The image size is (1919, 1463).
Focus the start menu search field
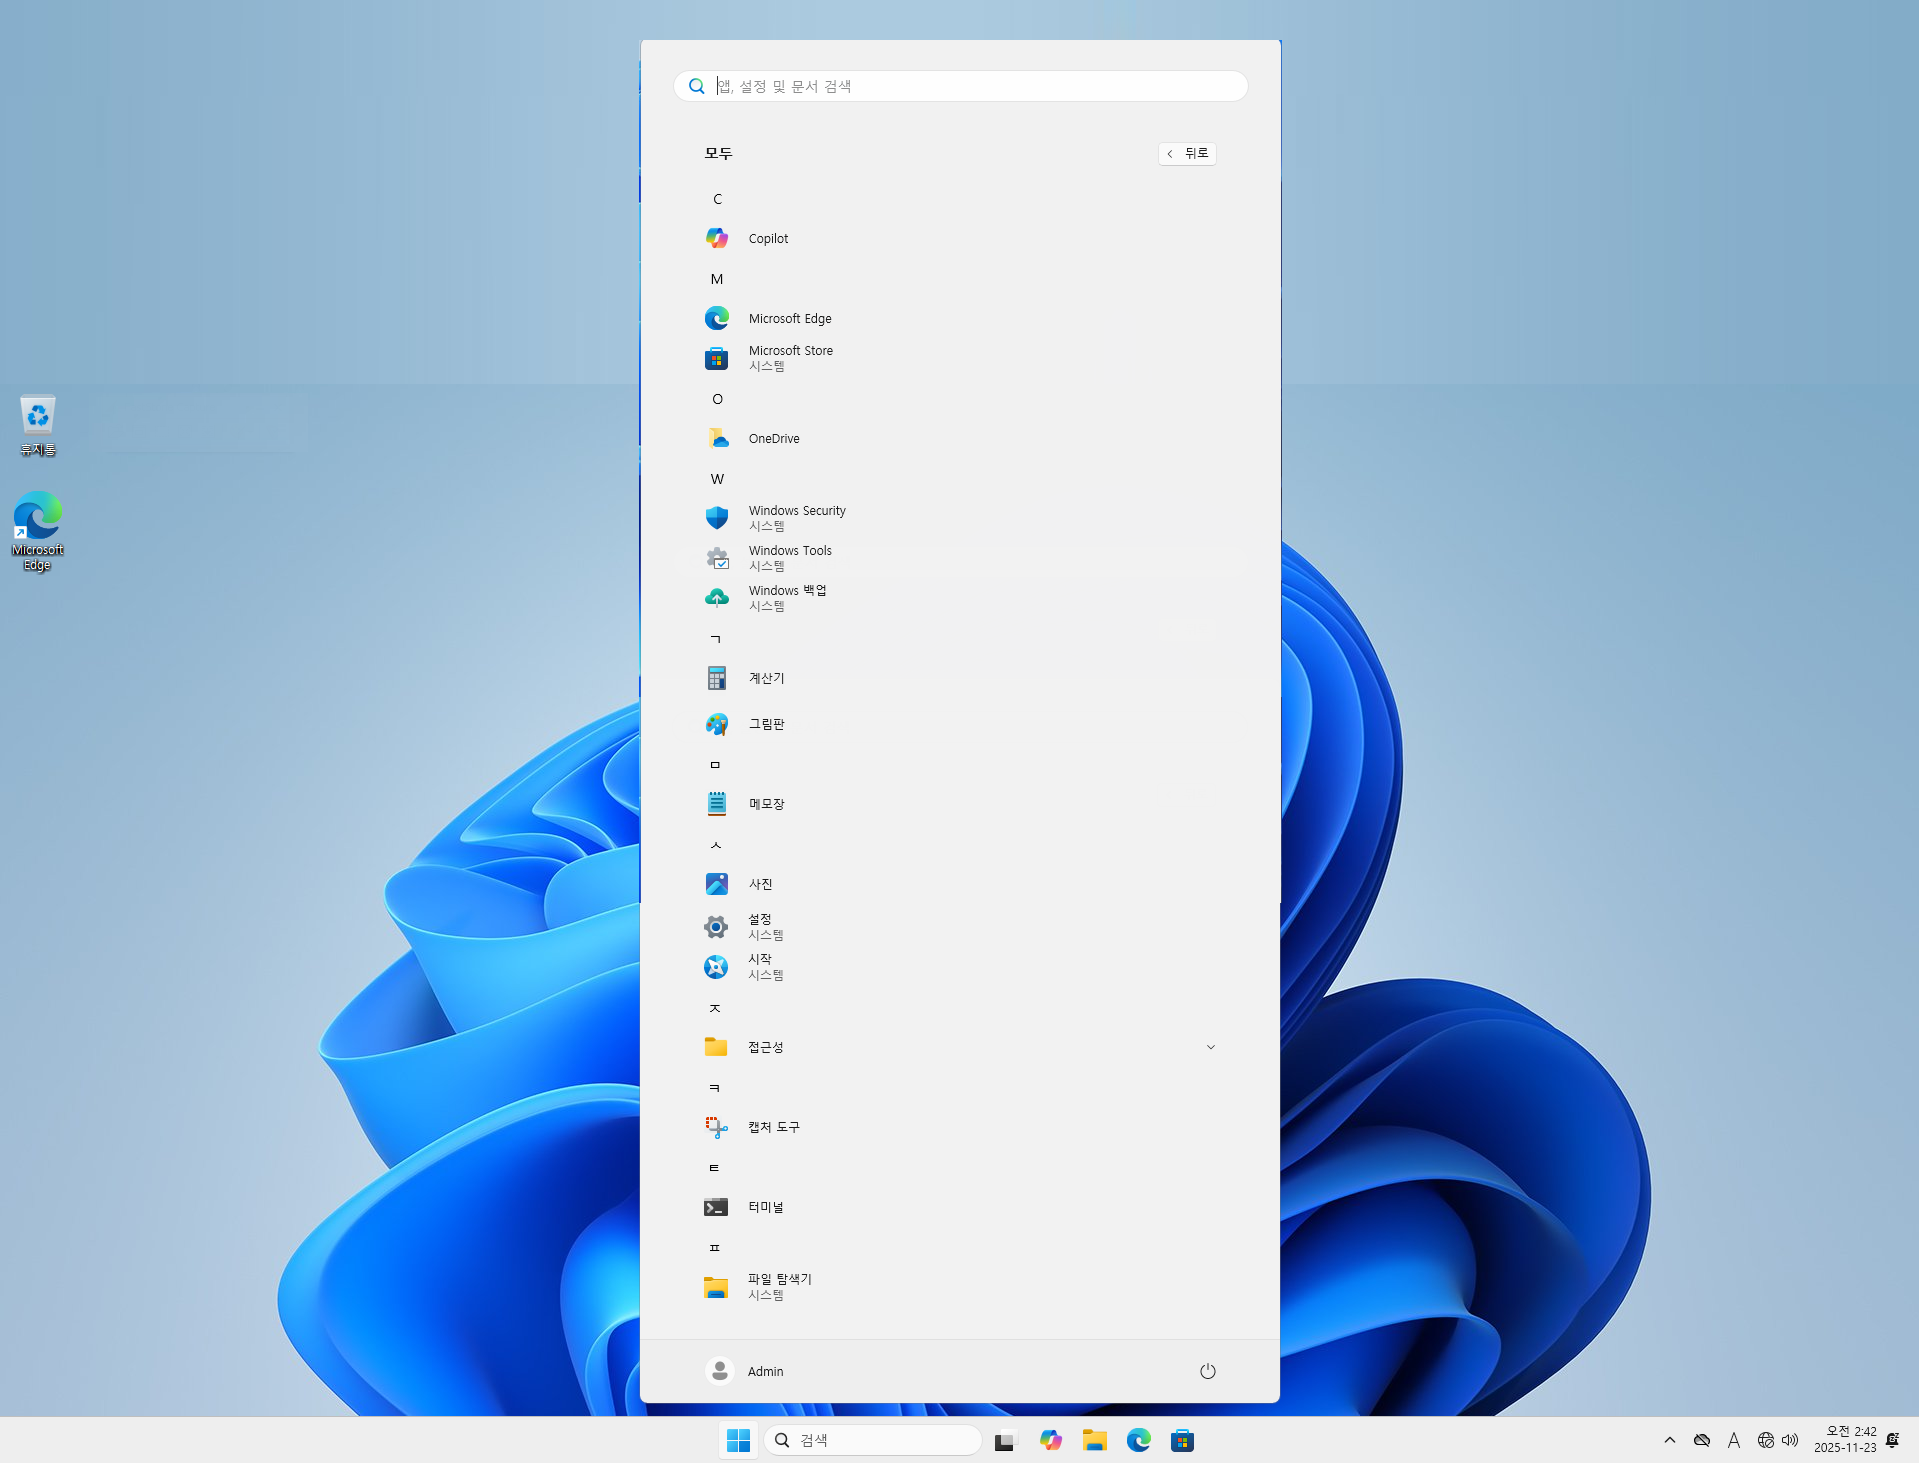[961, 86]
